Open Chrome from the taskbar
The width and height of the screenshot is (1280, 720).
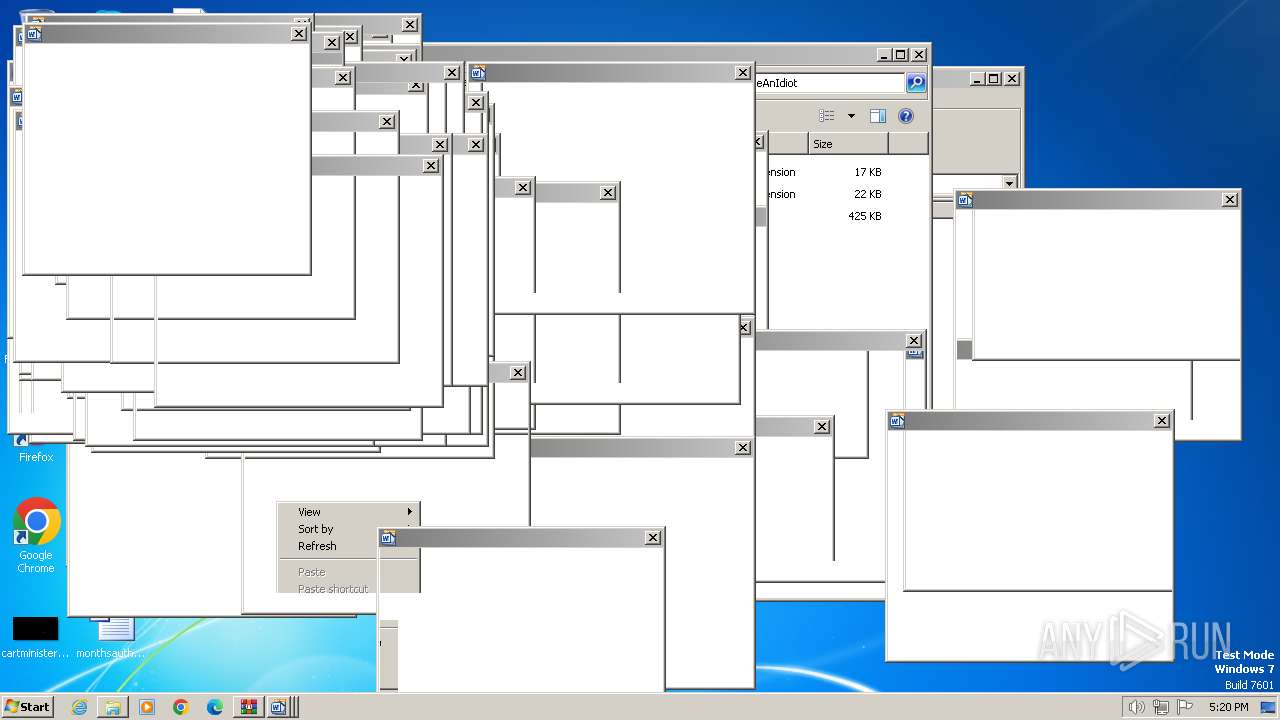(181, 707)
